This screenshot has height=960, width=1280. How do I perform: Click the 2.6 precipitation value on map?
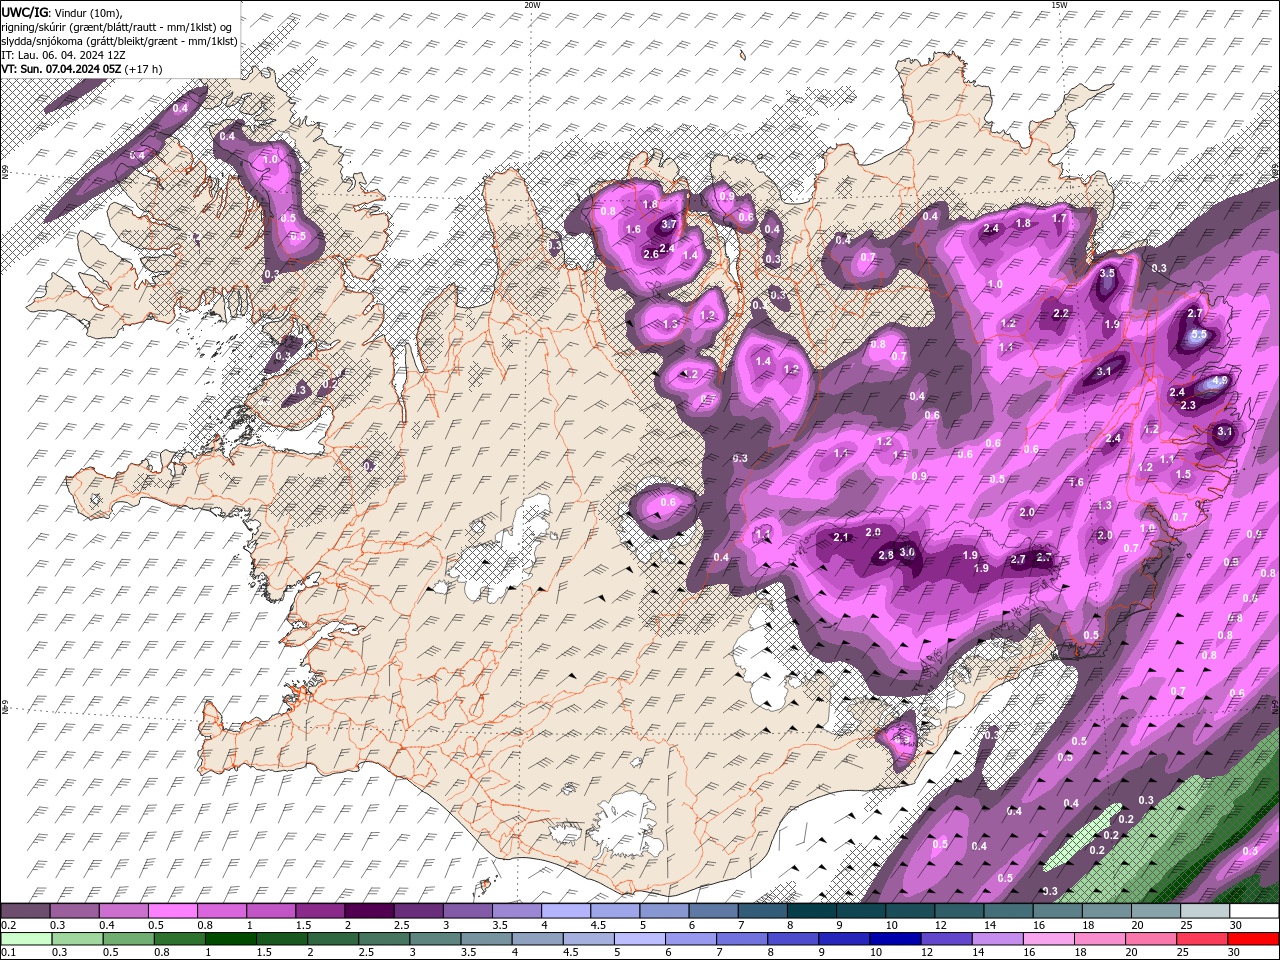650,254
